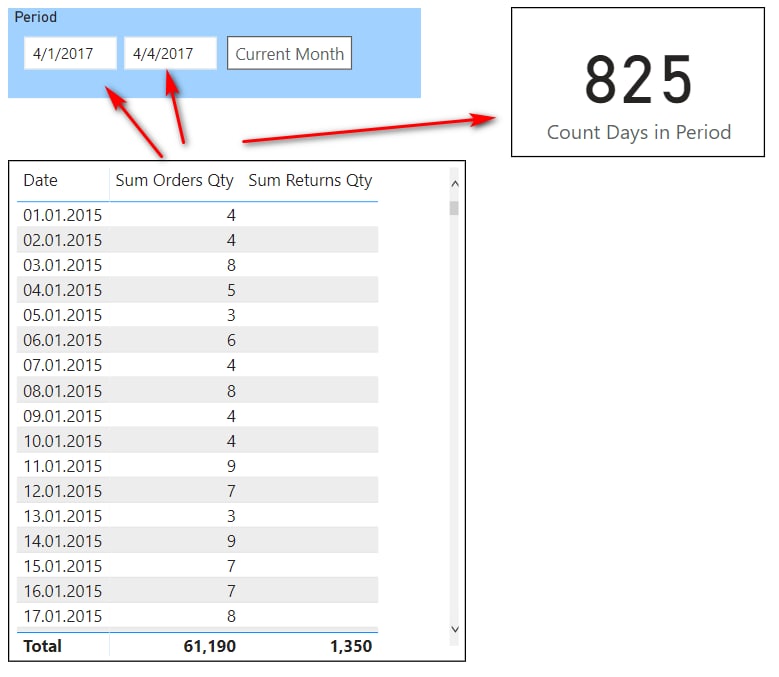Select the Period slicer title
The height and width of the screenshot is (677, 779).
pos(36,17)
